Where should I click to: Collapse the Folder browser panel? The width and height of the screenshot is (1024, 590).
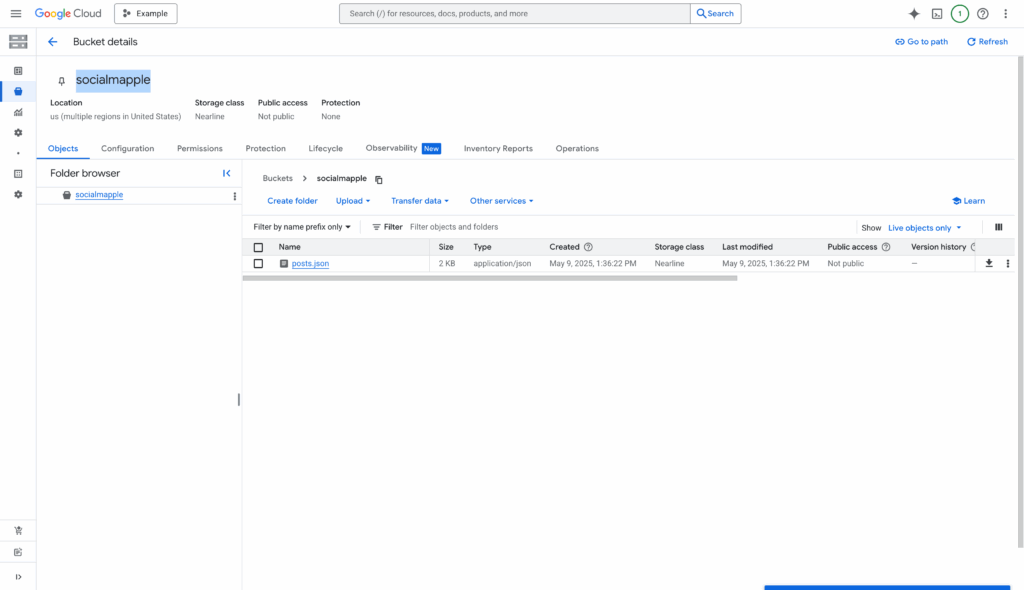point(227,173)
